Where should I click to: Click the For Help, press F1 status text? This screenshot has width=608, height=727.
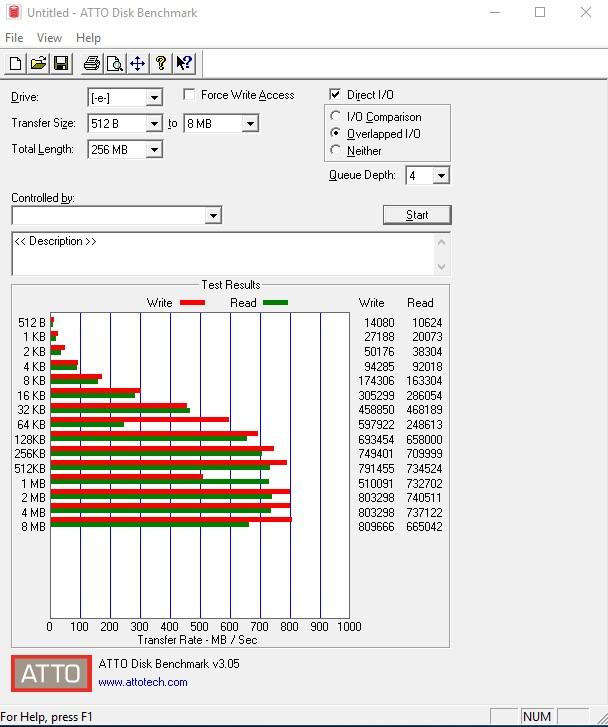click(46, 717)
